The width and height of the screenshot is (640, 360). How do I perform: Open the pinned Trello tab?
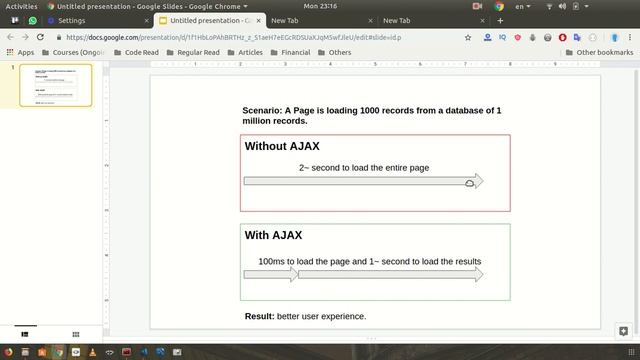pos(15,20)
